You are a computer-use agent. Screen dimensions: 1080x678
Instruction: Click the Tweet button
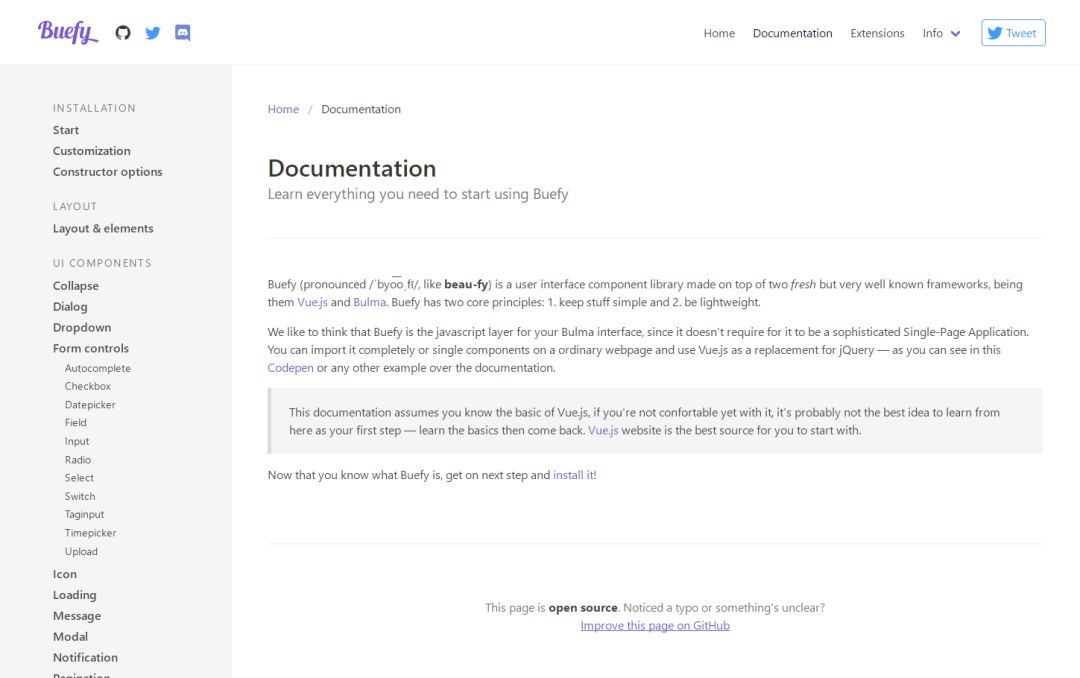coord(1013,33)
